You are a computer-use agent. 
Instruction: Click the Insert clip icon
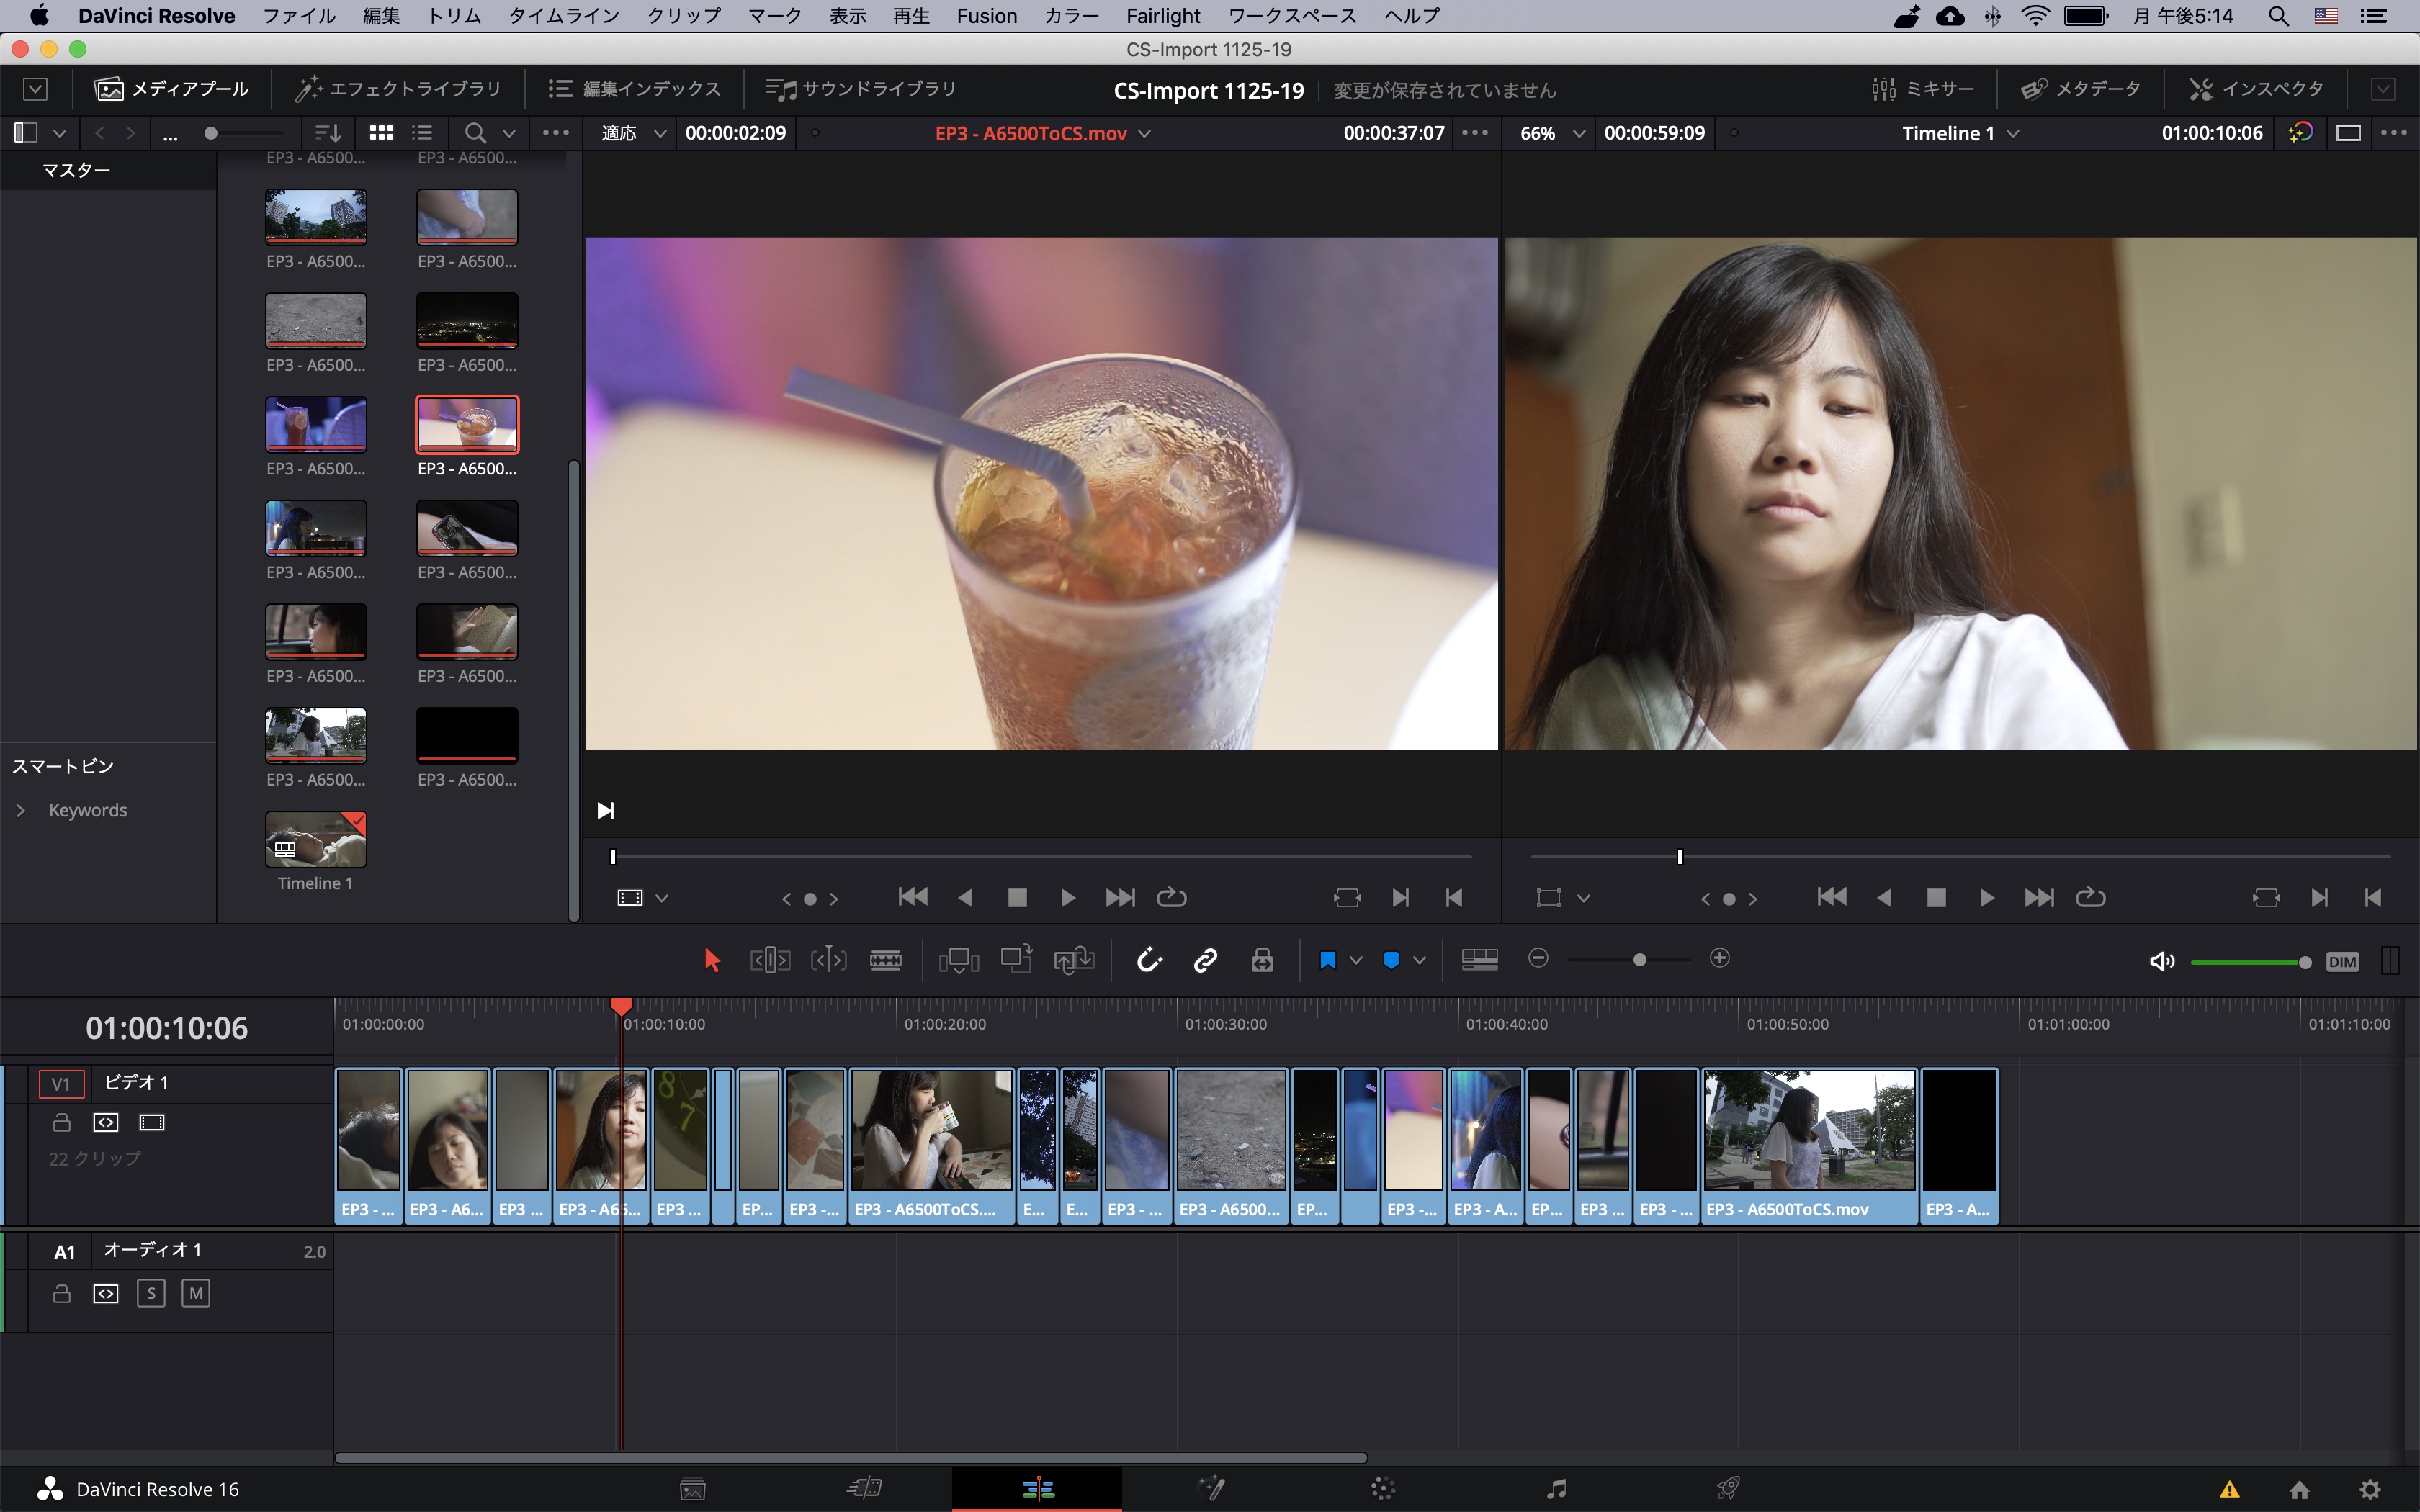958,960
